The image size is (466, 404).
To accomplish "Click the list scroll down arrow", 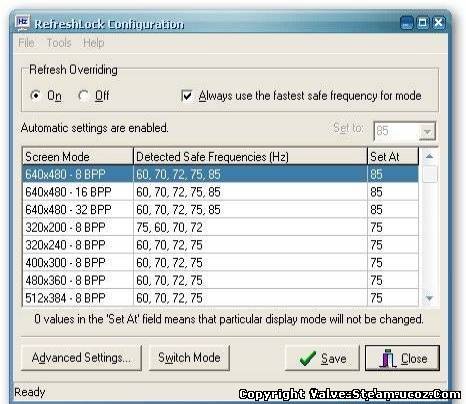I will tap(429, 298).
